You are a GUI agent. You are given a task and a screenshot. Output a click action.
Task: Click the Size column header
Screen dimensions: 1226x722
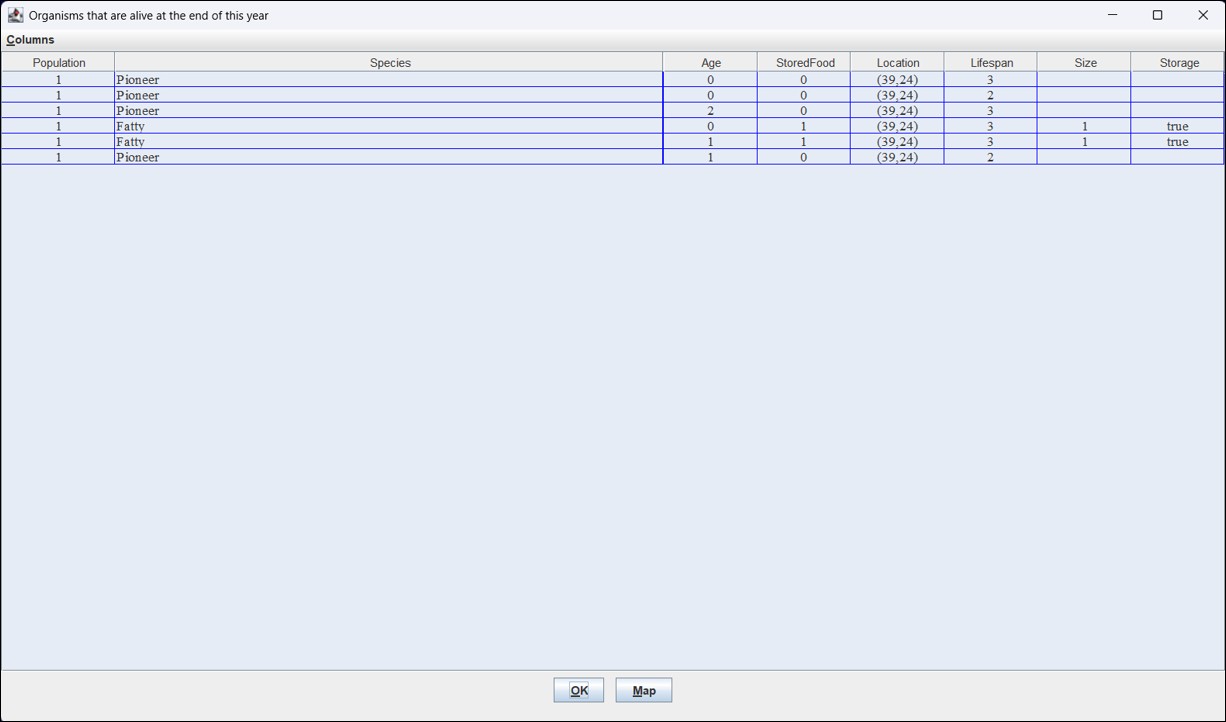[1085, 63]
